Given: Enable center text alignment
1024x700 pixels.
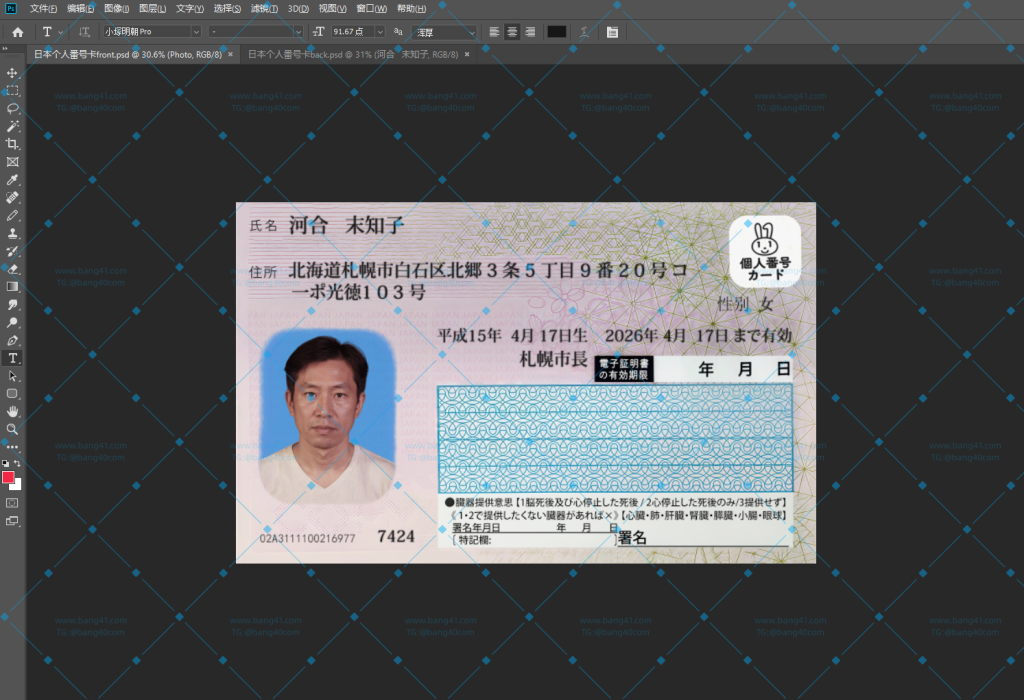Looking at the screenshot, I should tap(512, 31).
